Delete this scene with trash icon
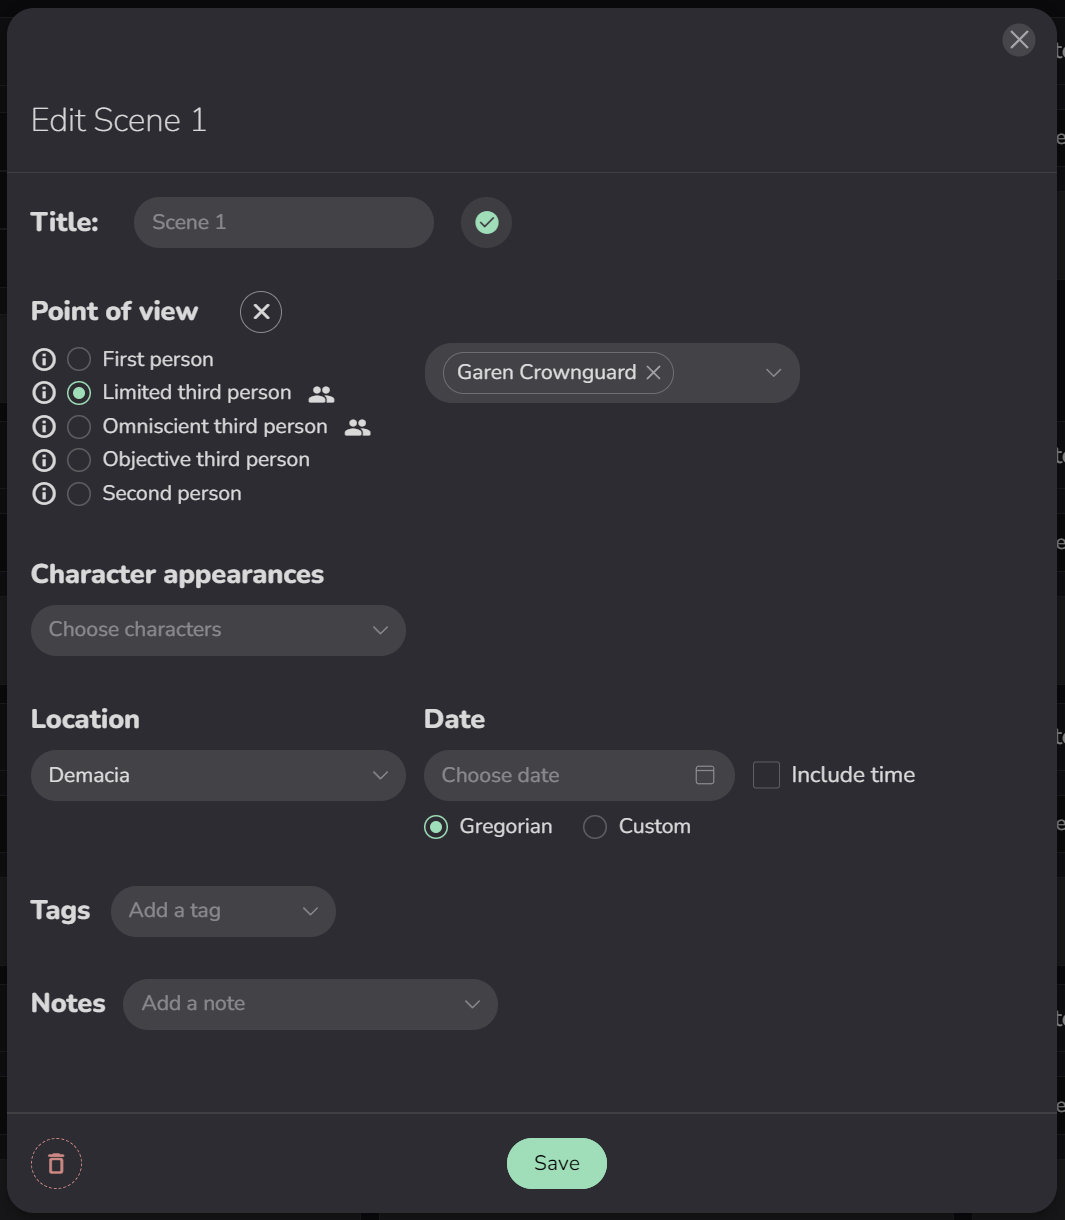Image resolution: width=1065 pixels, height=1220 pixels. pos(57,1164)
